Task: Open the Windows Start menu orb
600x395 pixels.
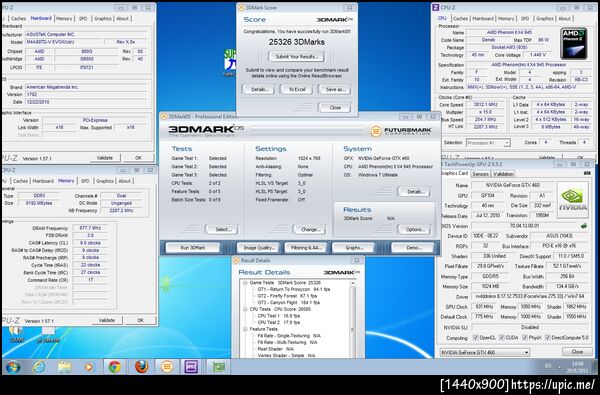Action: coord(13,367)
